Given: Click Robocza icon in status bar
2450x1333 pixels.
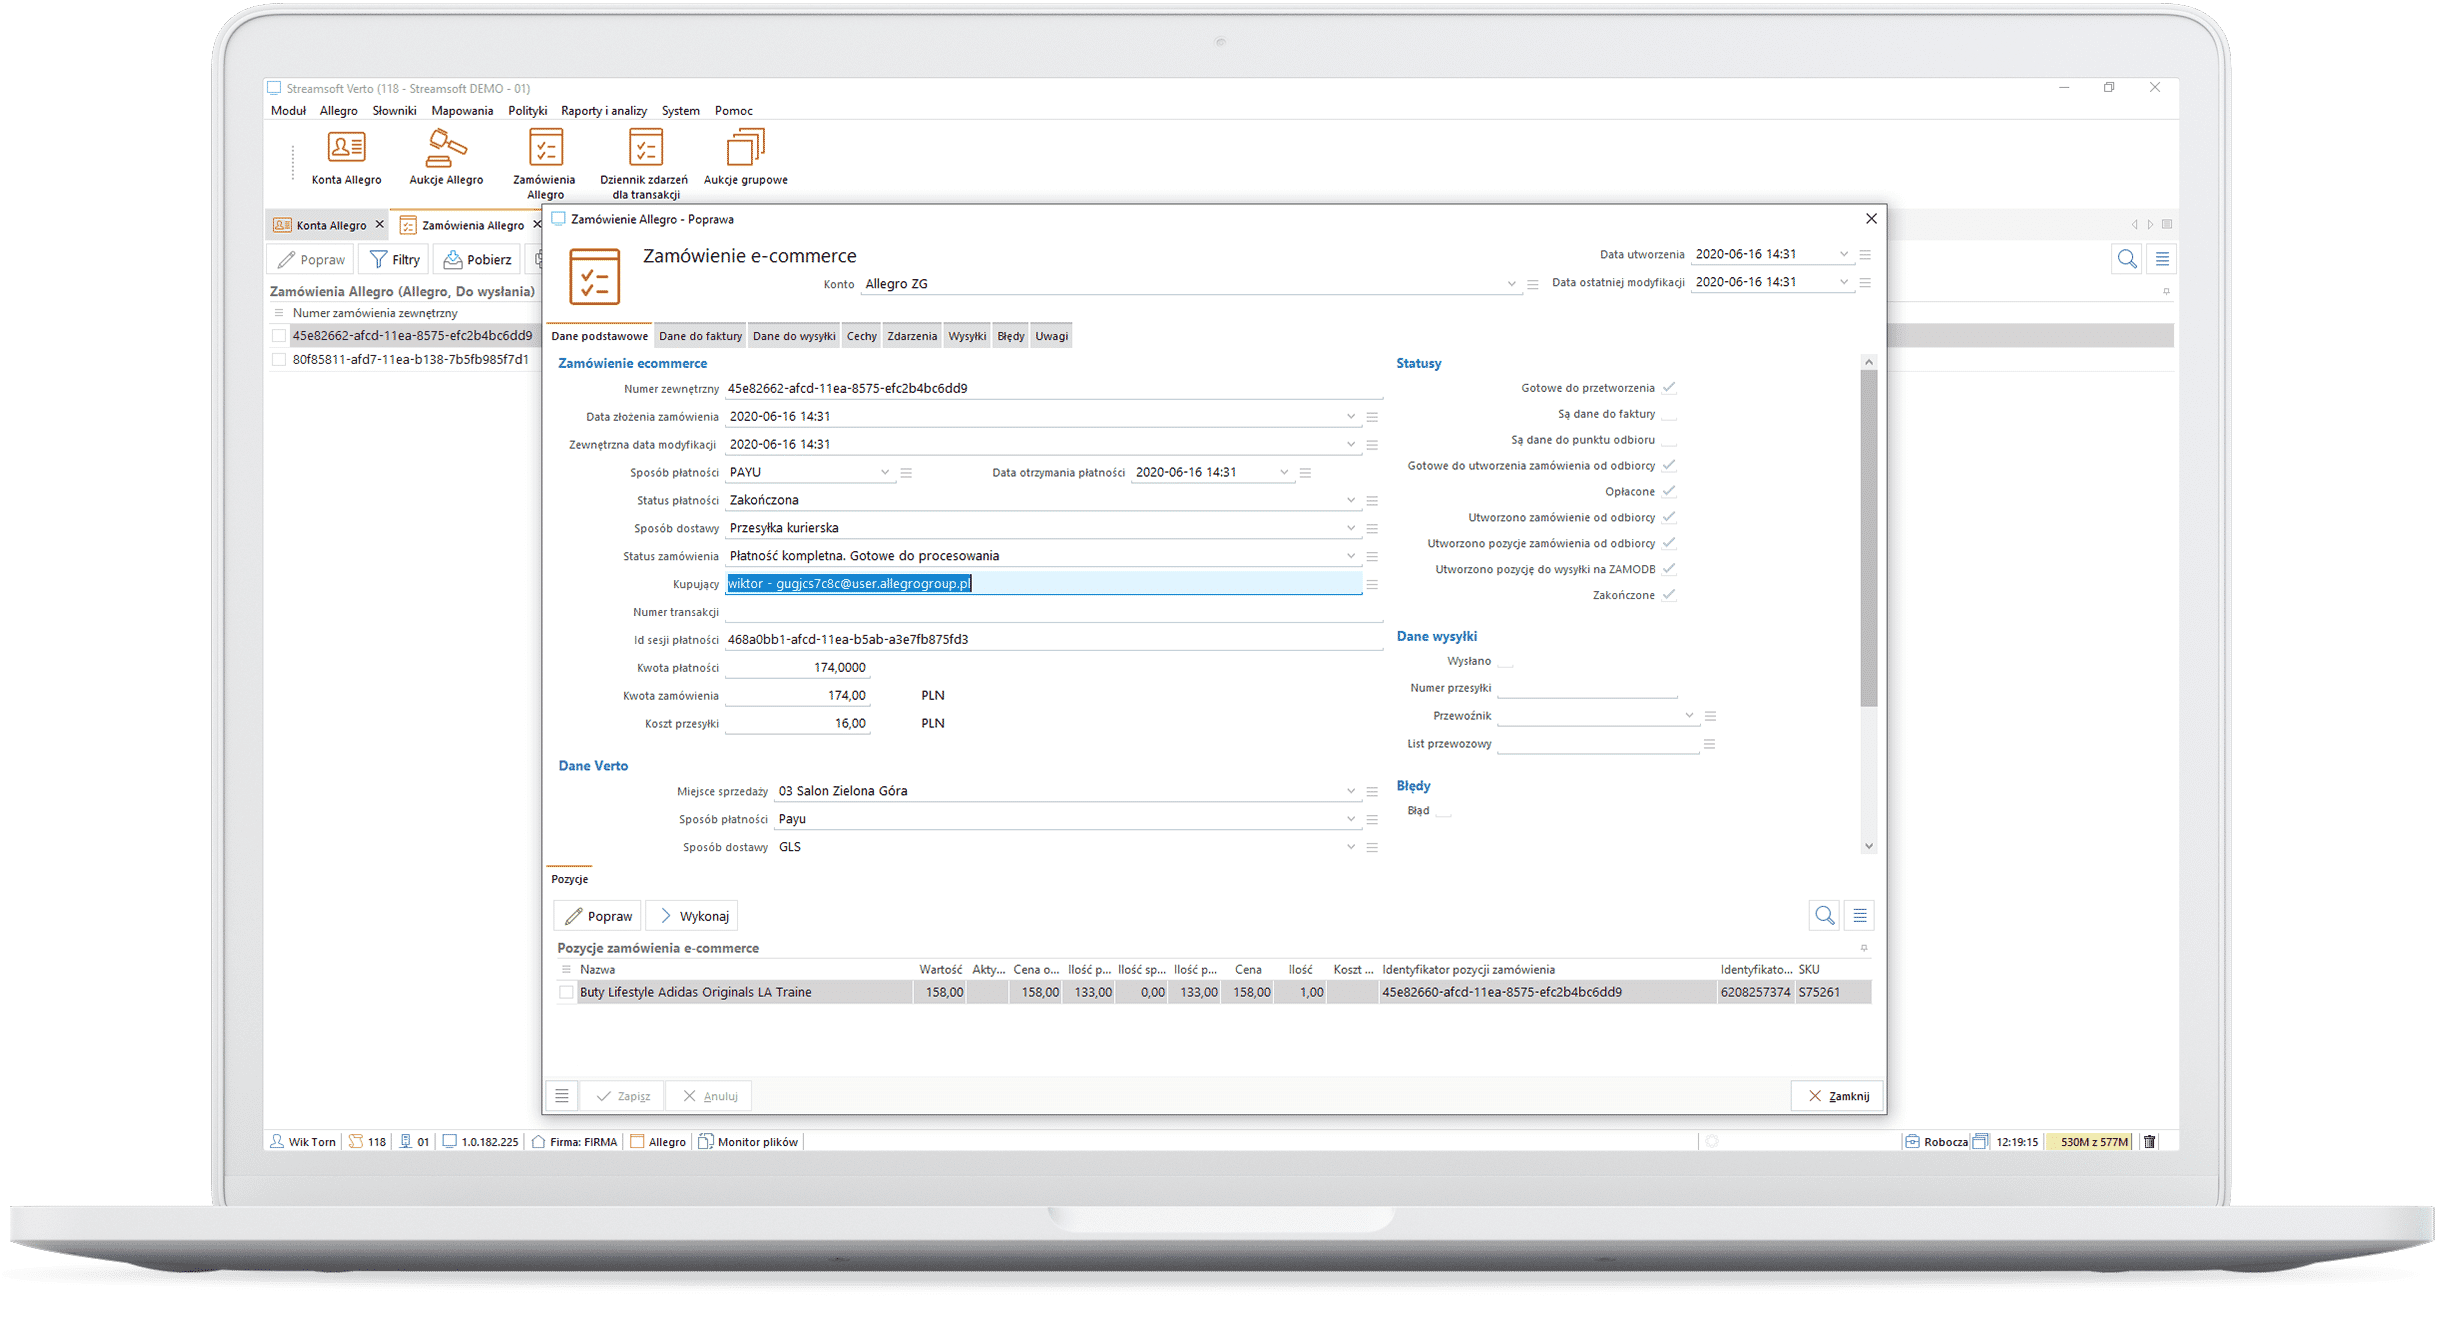Looking at the screenshot, I should tap(1912, 1141).
